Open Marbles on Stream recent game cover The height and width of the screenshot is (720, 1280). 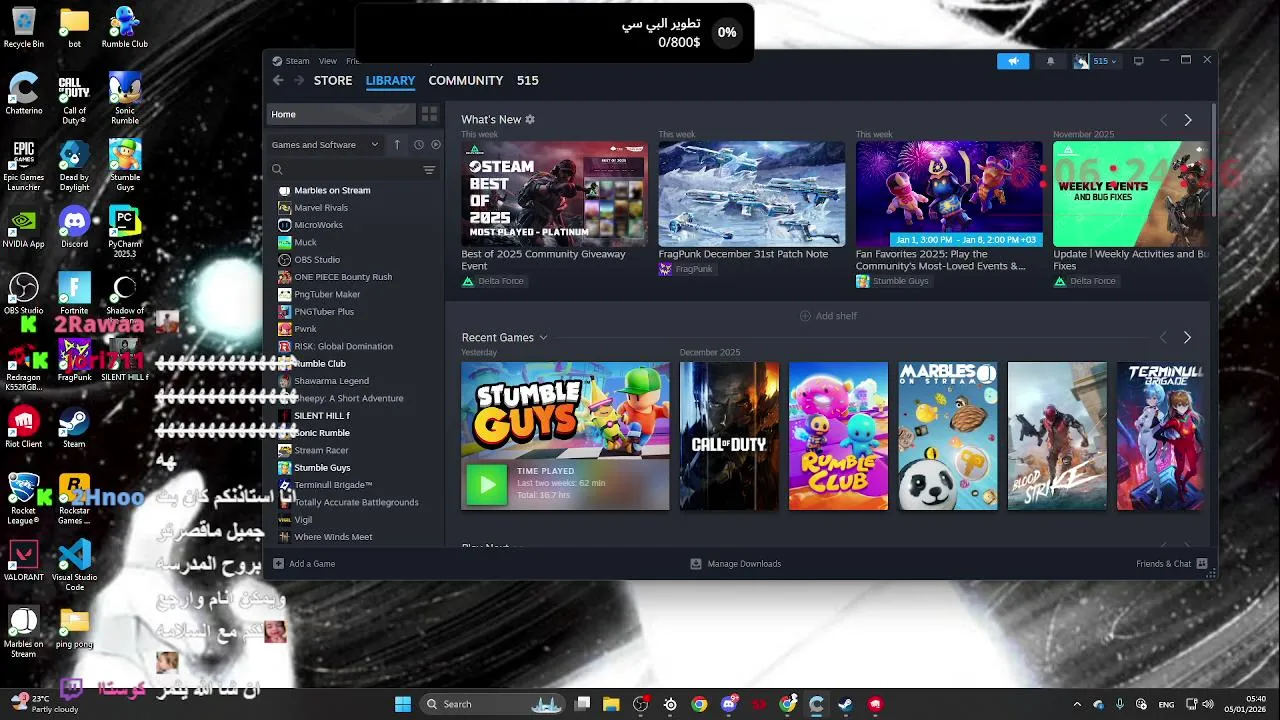pos(948,436)
